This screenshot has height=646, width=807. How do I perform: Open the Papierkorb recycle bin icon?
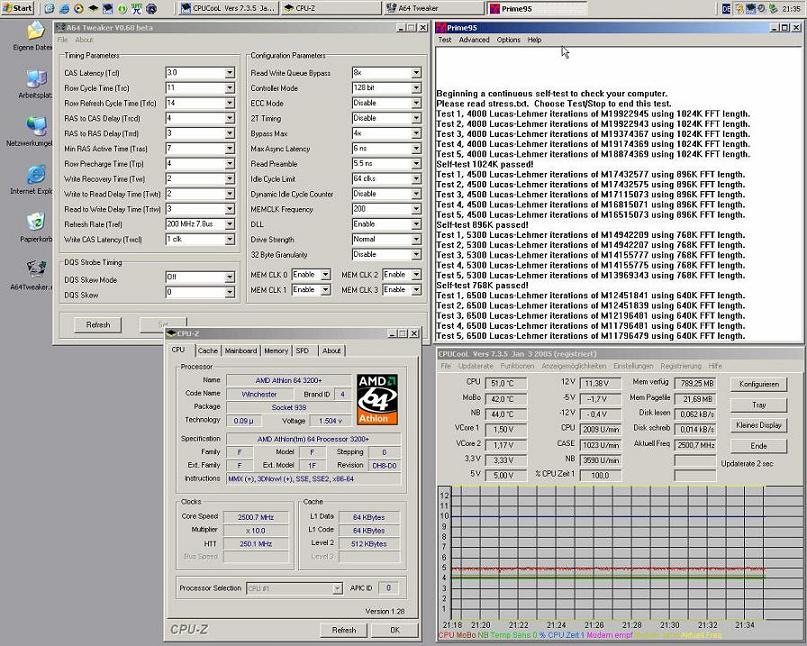click(36, 222)
